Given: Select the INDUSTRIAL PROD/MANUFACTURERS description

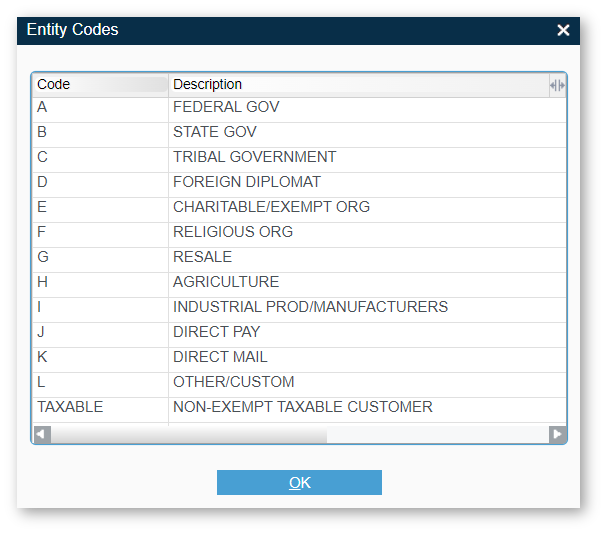Looking at the screenshot, I should pos(367,310).
